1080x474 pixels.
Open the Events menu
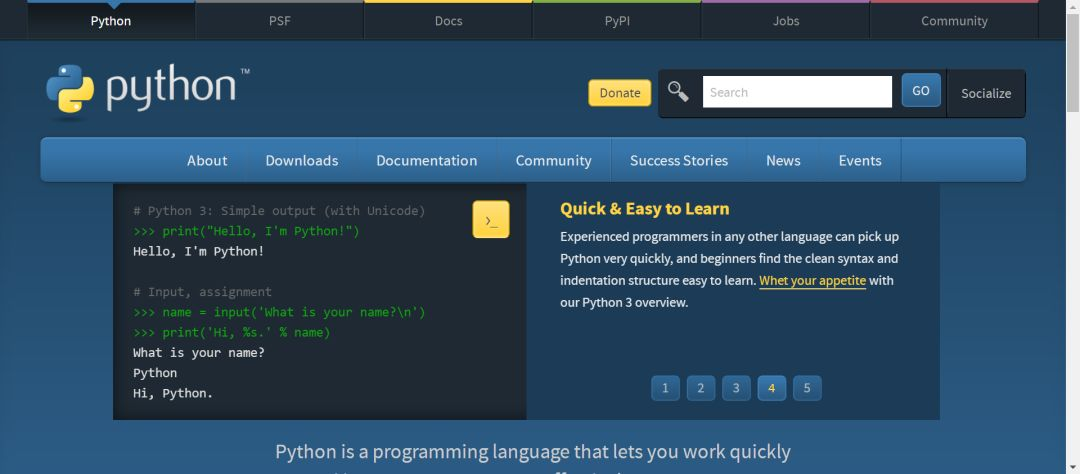point(860,161)
